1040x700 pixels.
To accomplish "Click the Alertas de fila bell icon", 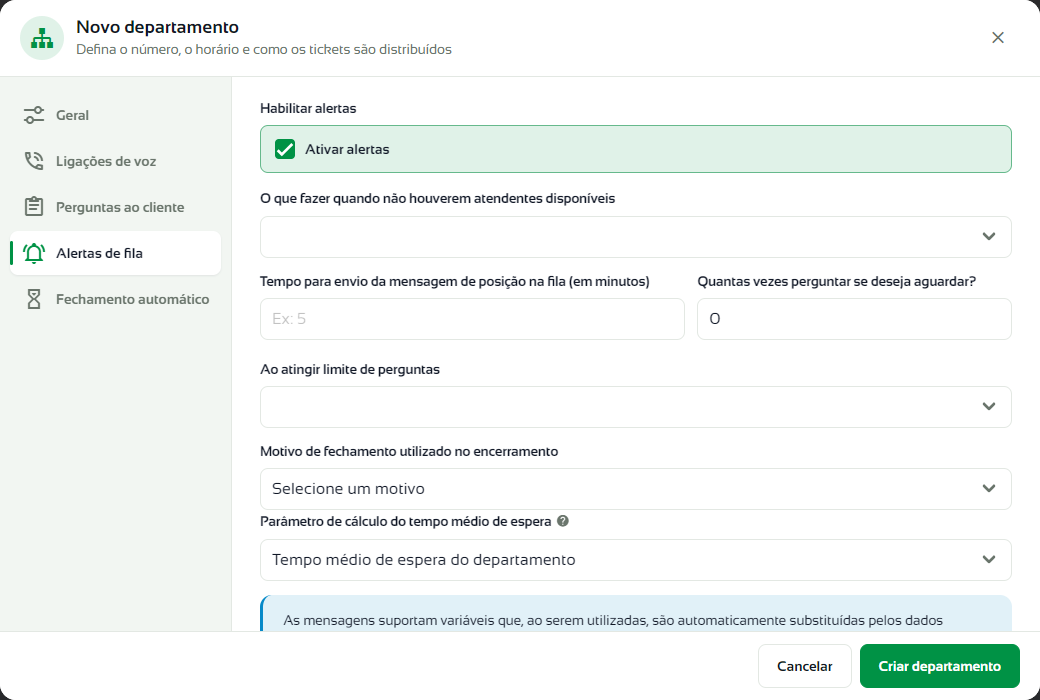I will point(34,253).
